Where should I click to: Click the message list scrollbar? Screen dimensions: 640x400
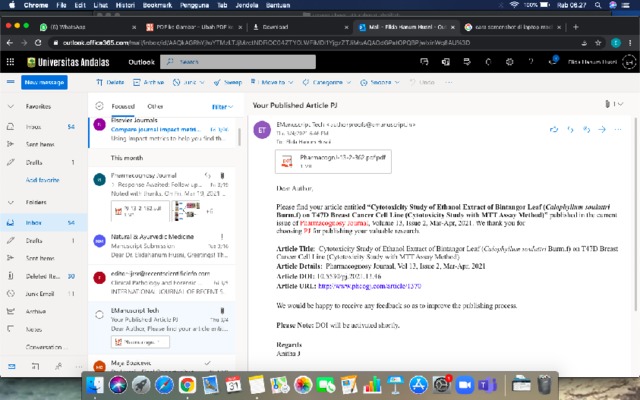(x=239, y=137)
